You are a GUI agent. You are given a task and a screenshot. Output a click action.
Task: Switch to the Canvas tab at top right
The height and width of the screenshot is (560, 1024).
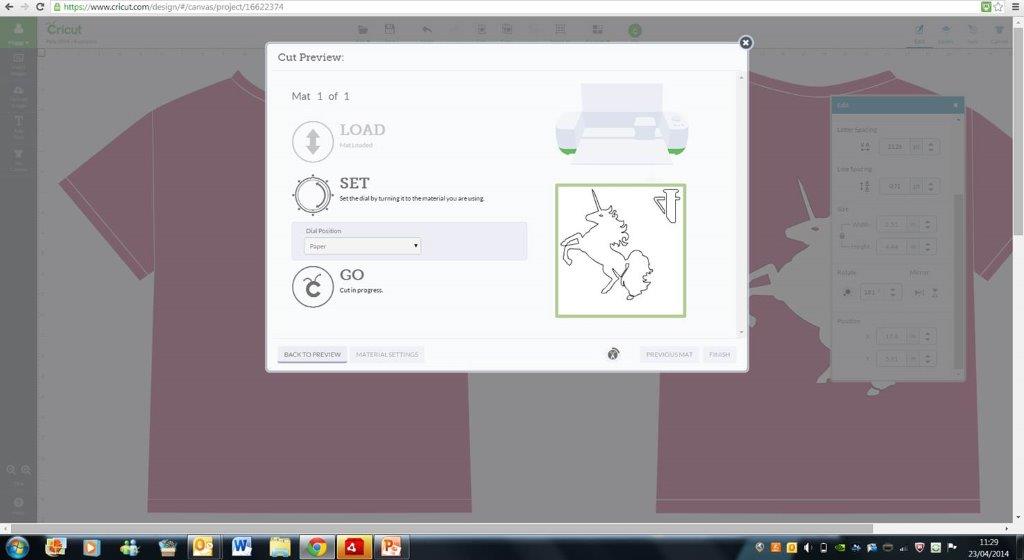pyautogui.click(x=999, y=33)
